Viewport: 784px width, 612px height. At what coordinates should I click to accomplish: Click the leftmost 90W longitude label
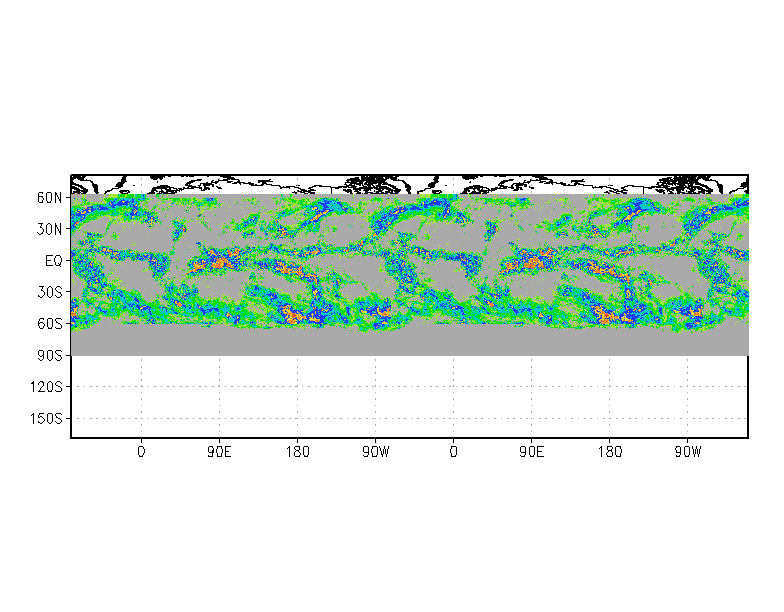376,452
